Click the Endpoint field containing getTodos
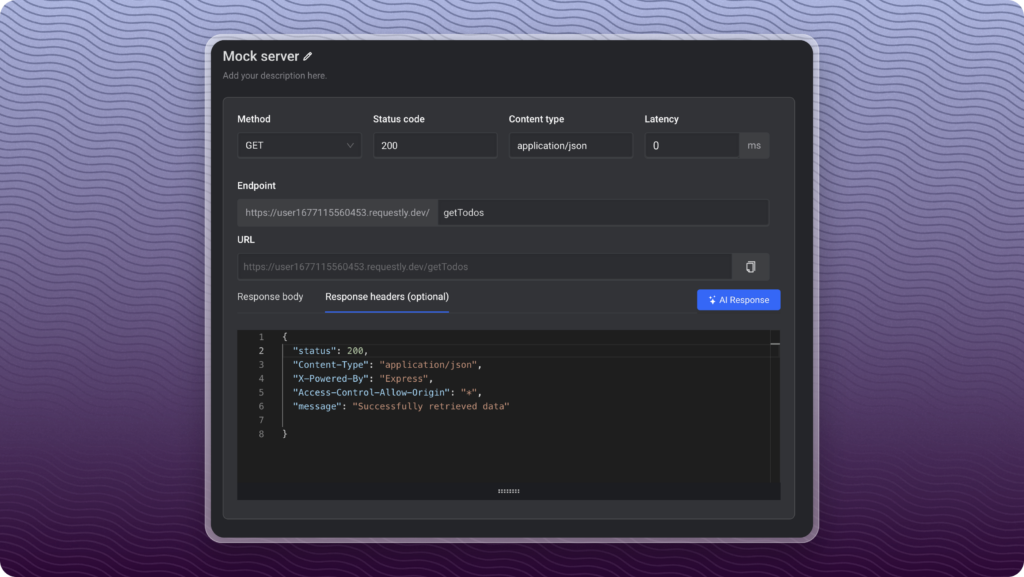 point(603,213)
